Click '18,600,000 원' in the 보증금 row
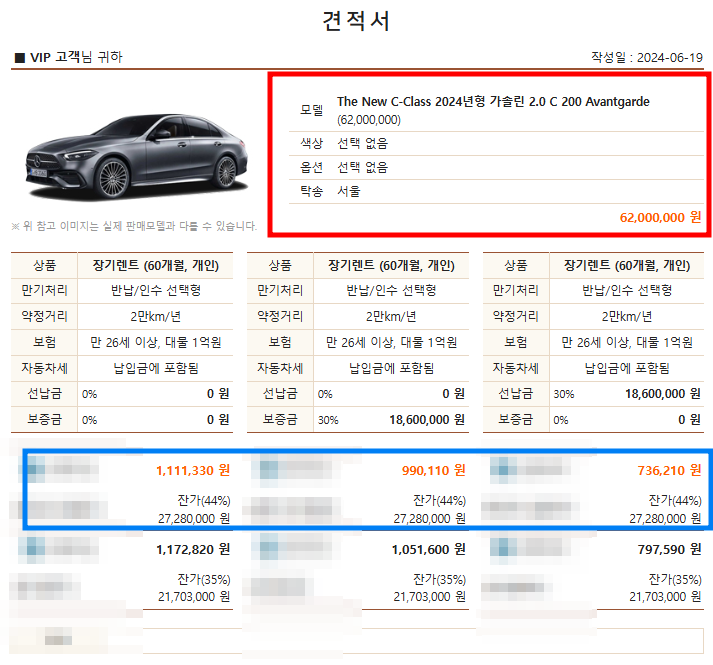 [x=427, y=419]
